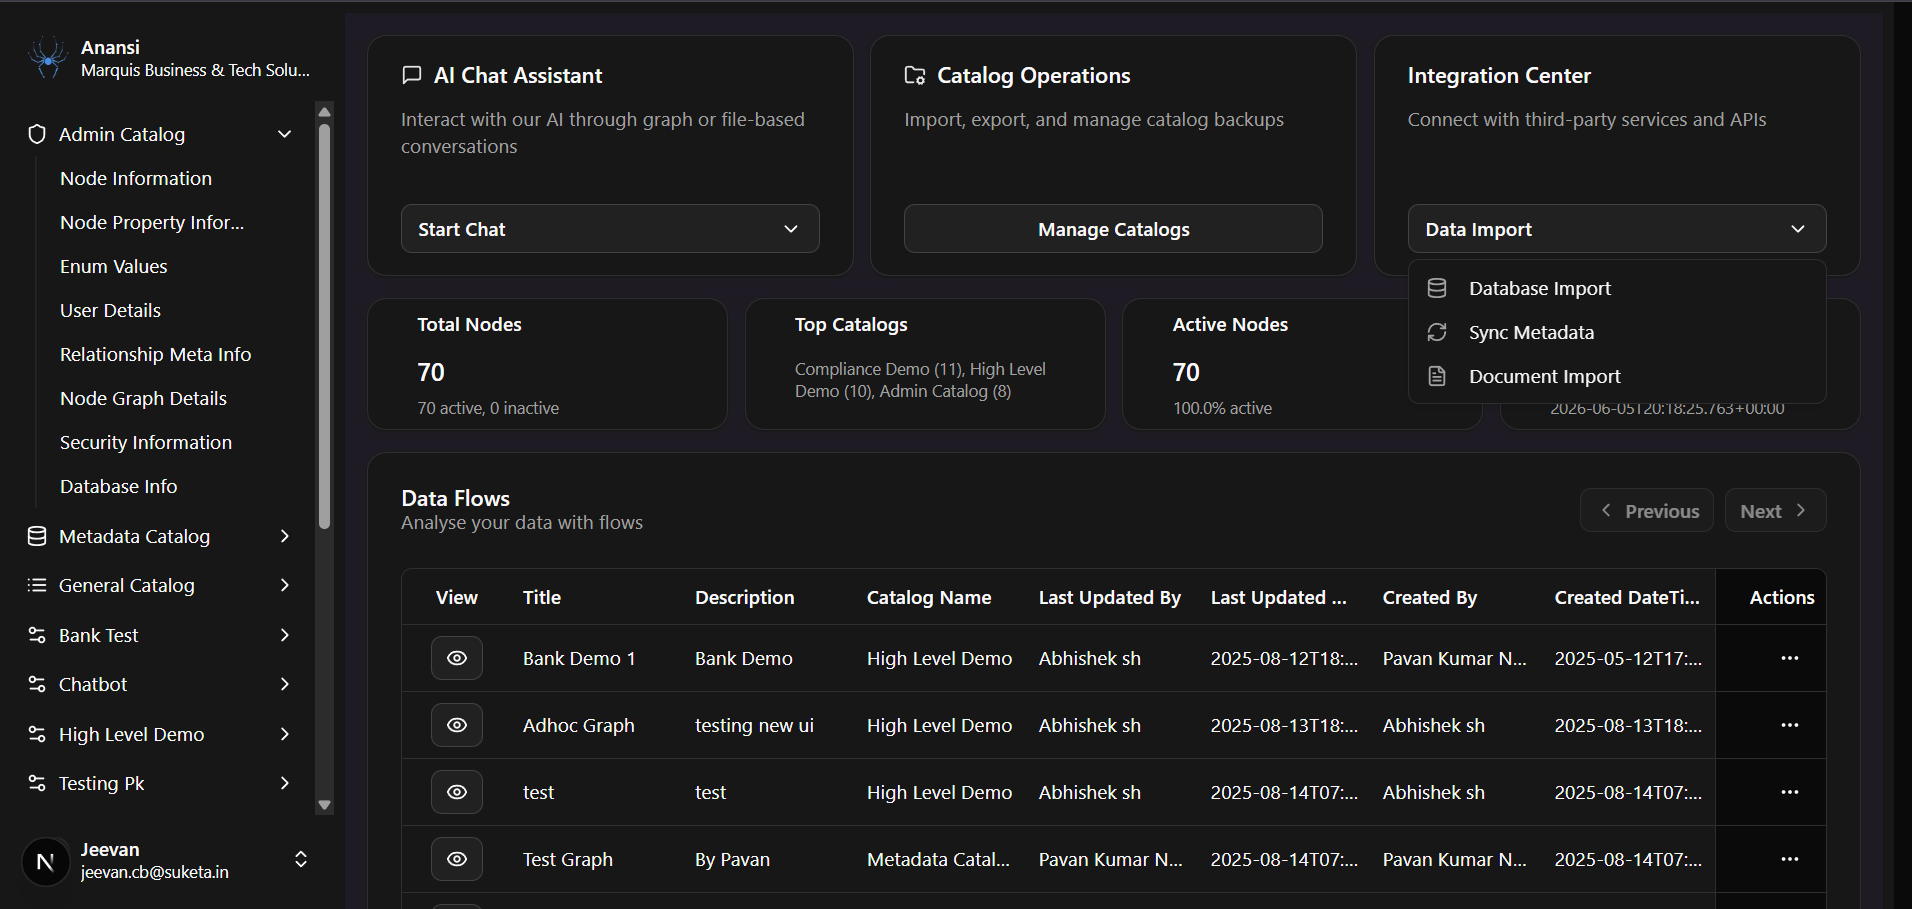Open actions menu for Bank Demo 1 row

1790,658
